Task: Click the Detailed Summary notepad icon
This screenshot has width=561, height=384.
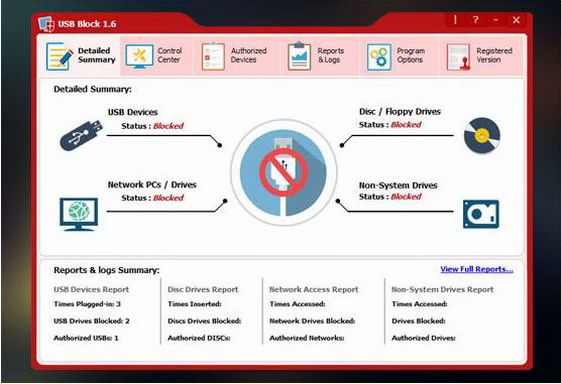Action: coord(59,56)
